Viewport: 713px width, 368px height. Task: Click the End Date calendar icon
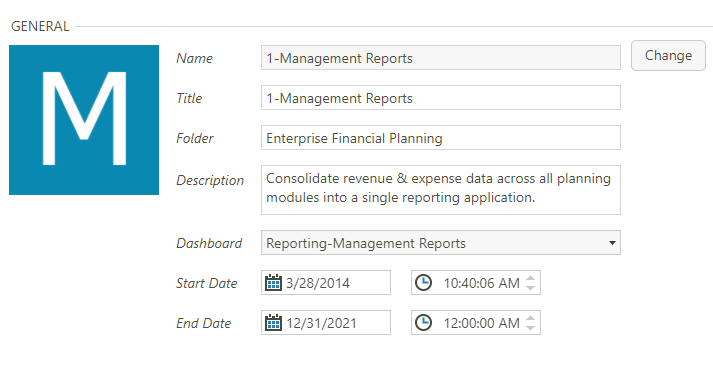[273, 323]
